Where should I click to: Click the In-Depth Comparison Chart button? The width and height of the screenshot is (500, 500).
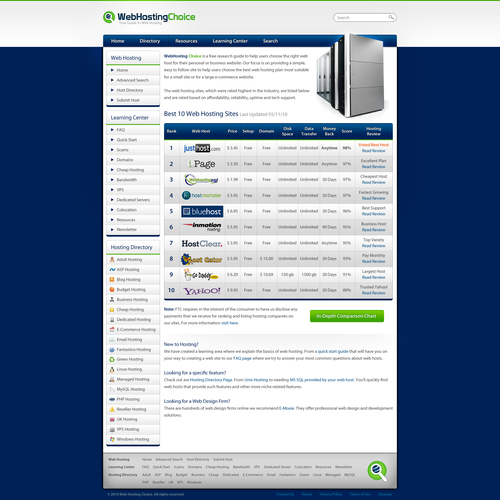(x=347, y=316)
